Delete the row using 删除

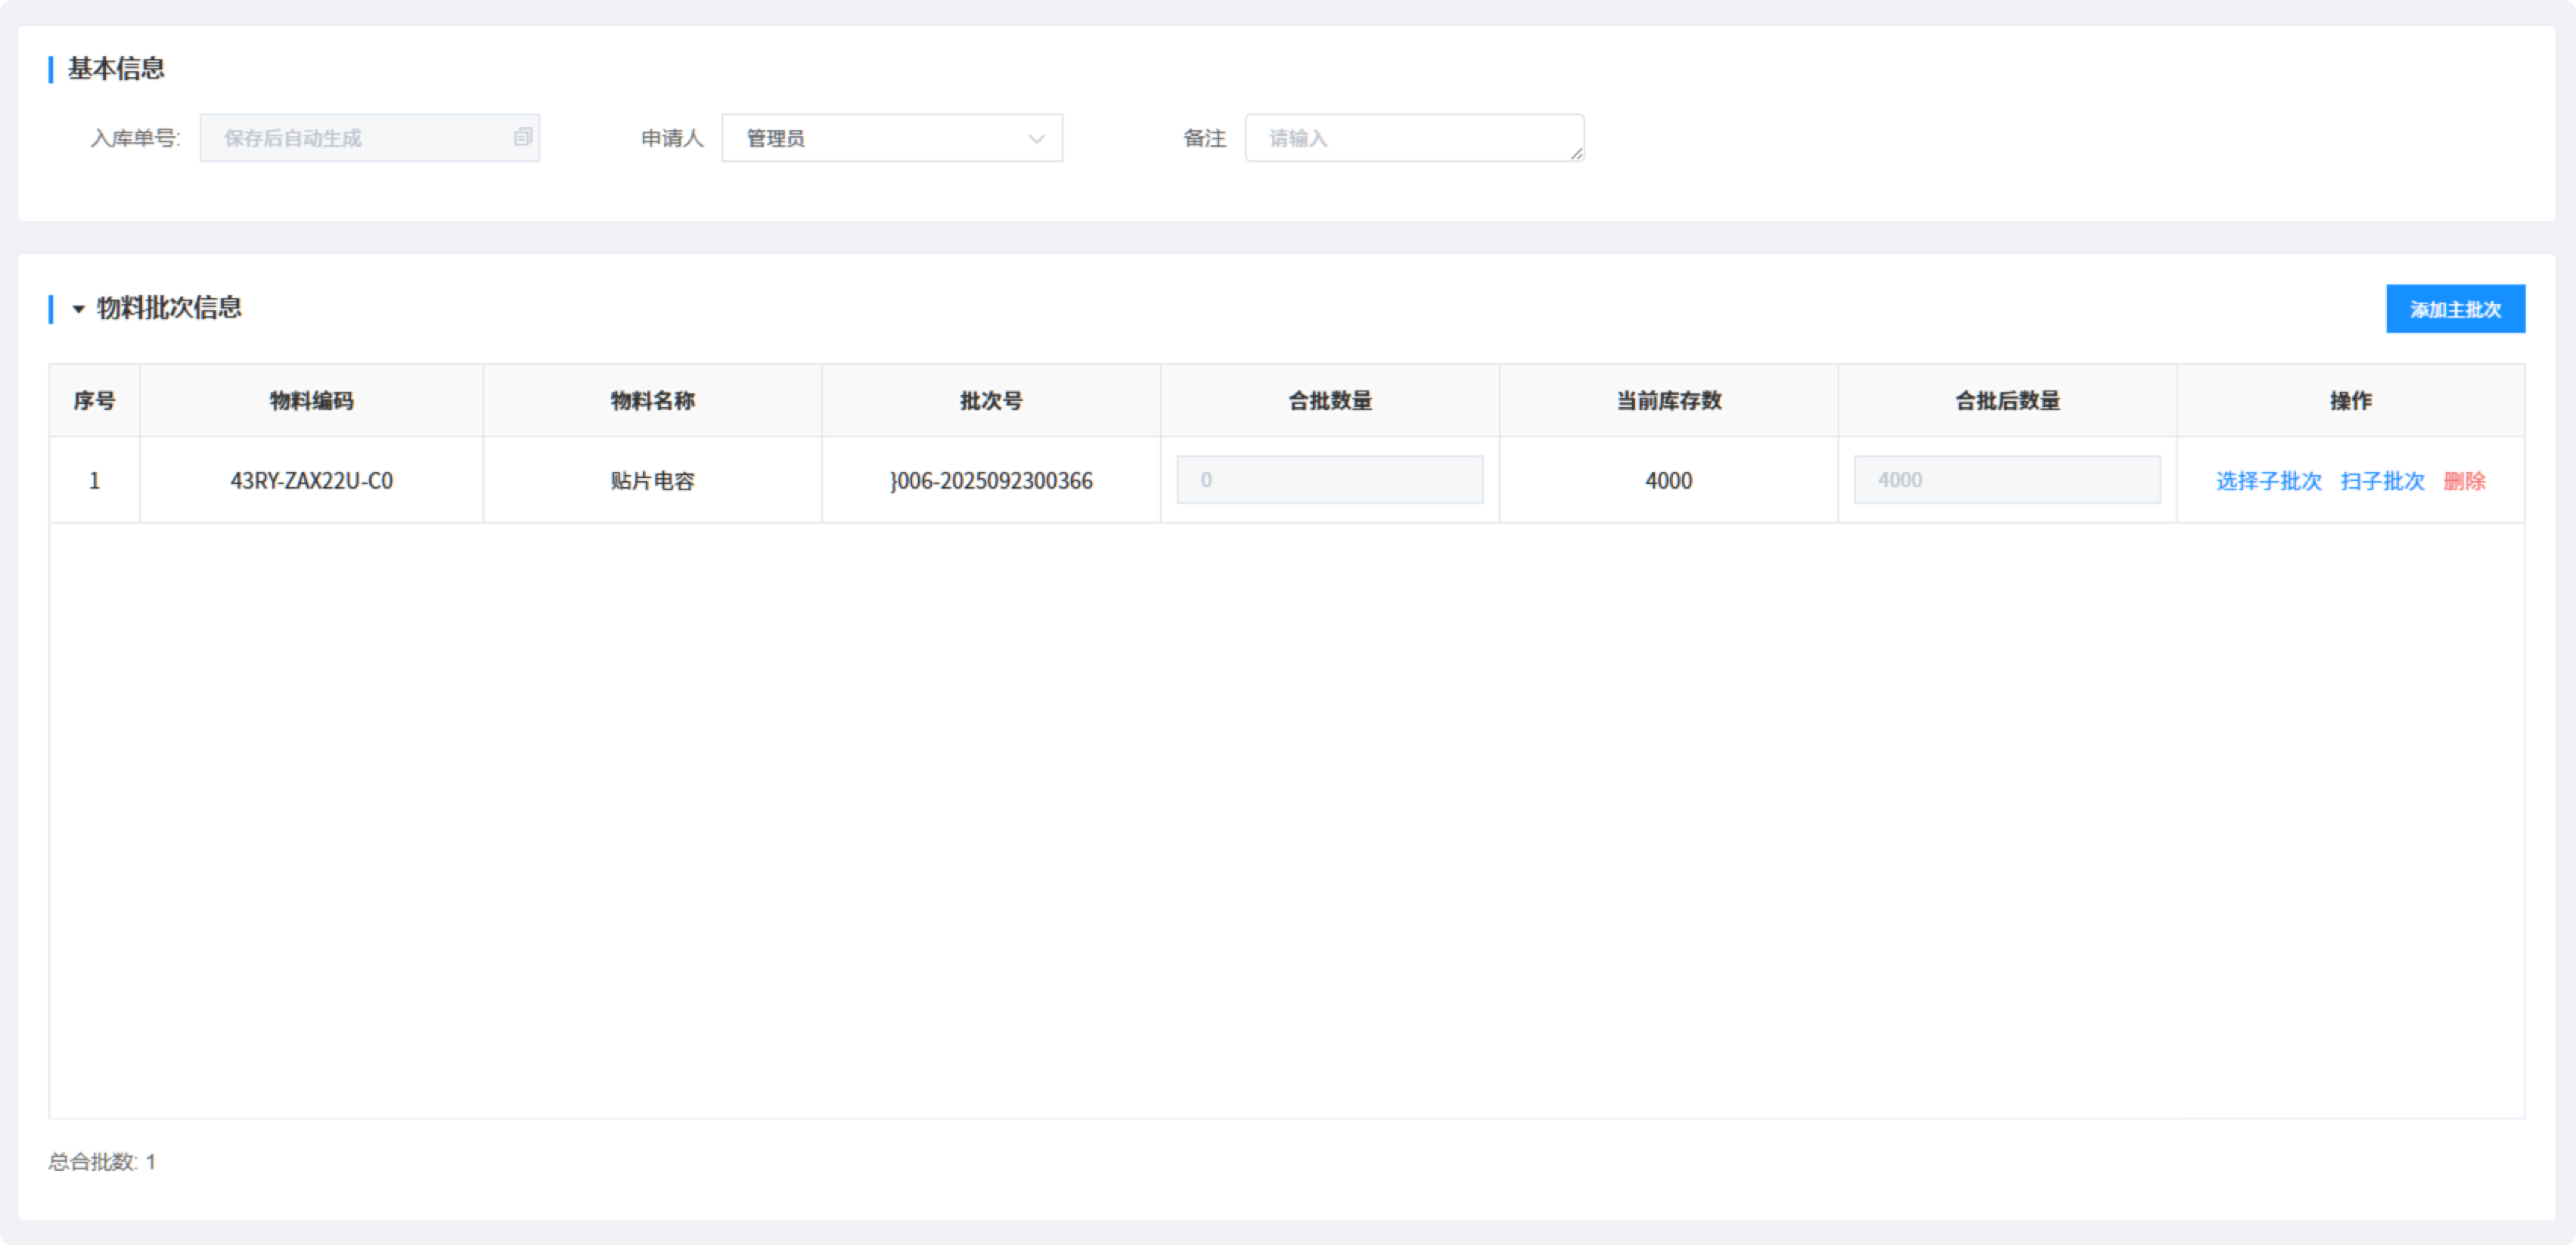coord(2464,481)
